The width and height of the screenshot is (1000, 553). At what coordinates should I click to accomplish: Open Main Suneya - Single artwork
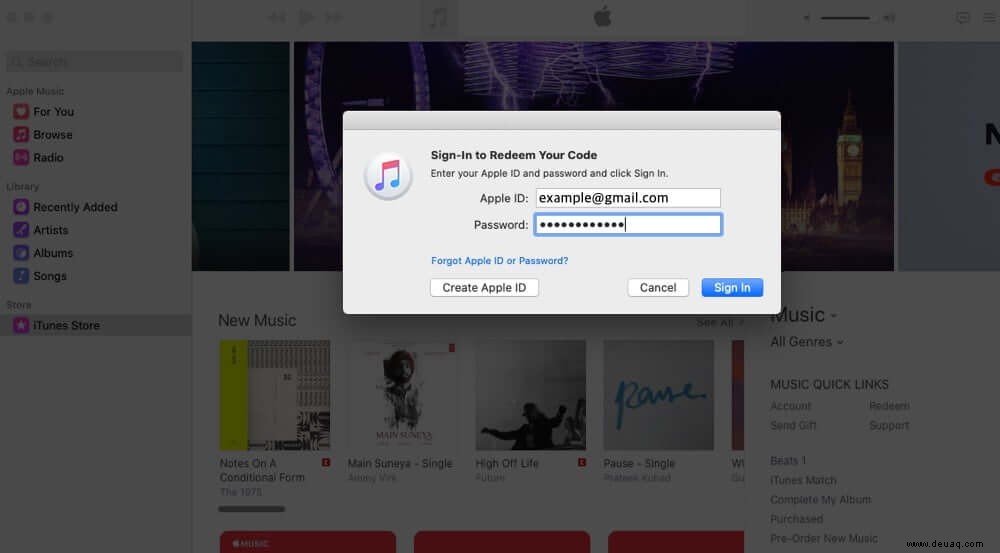point(403,395)
